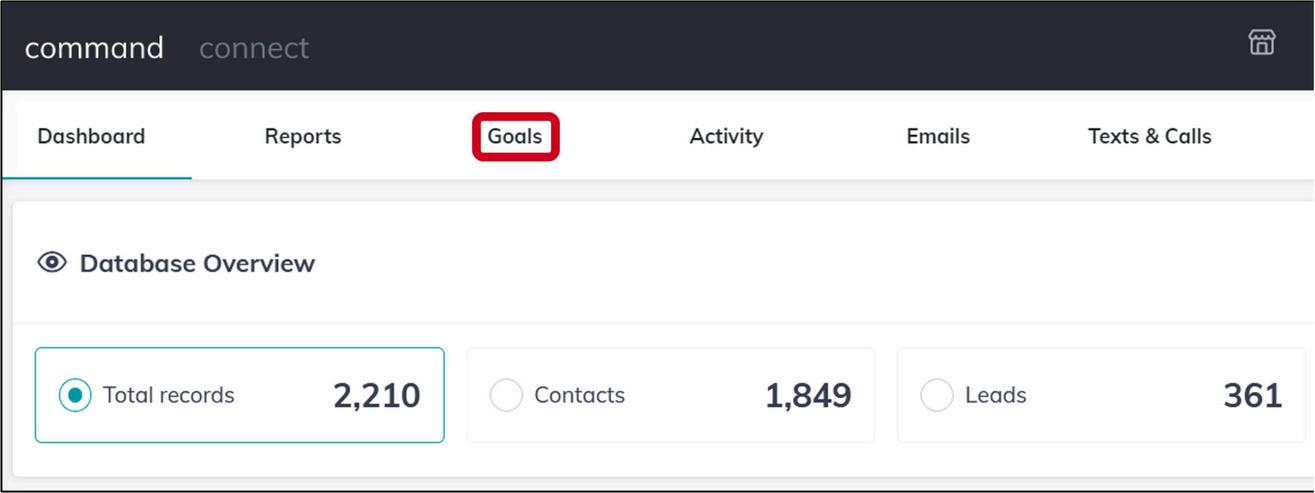The height and width of the screenshot is (493, 1315).
Task: Open the Emails tab
Action: pos(938,136)
